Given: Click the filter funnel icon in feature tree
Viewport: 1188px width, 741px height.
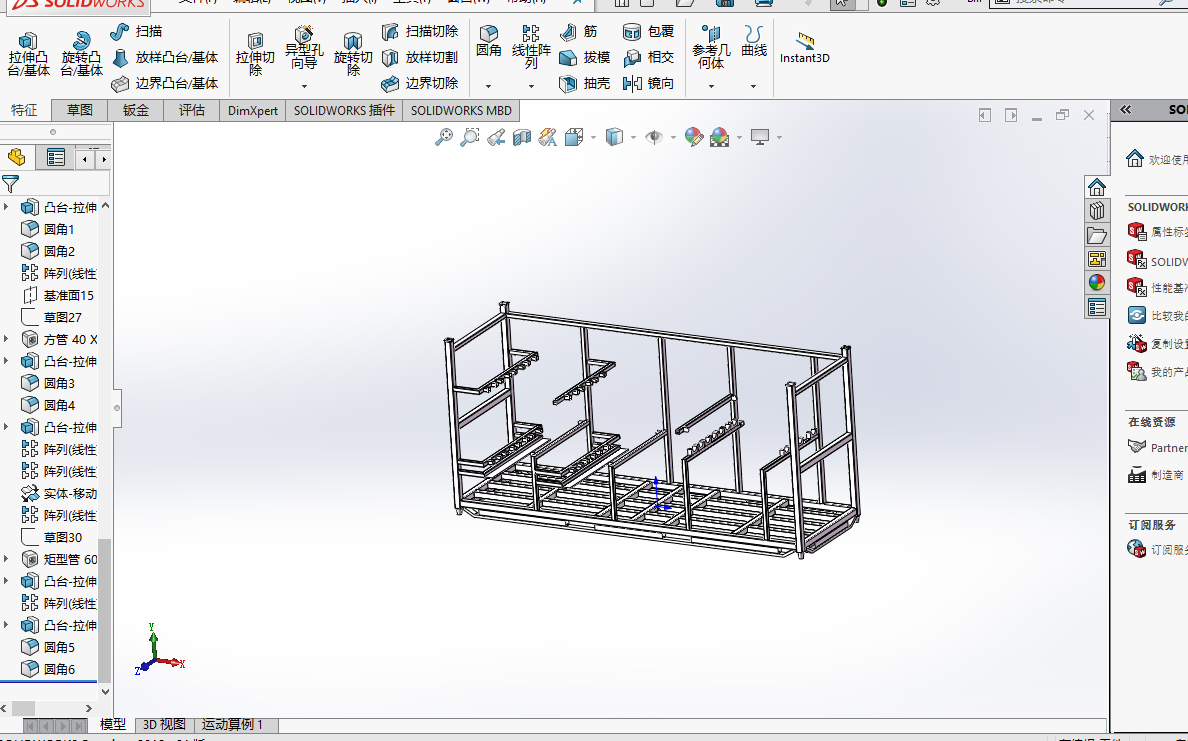Looking at the screenshot, I should (11, 183).
